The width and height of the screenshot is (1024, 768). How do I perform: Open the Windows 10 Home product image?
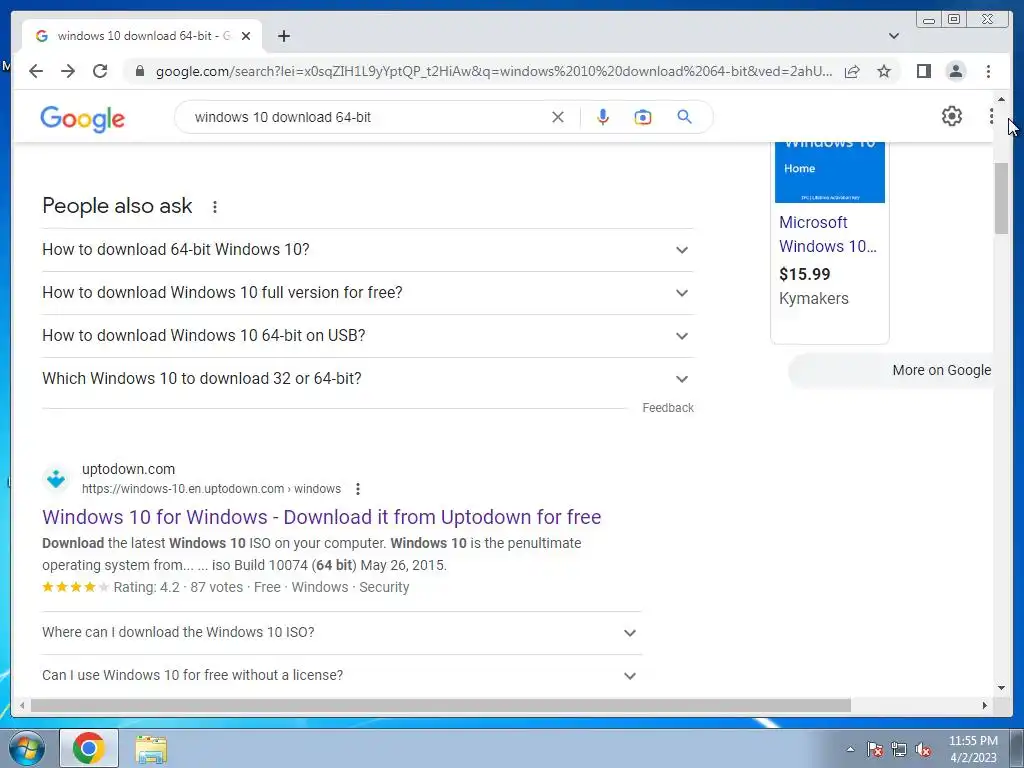click(829, 172)
